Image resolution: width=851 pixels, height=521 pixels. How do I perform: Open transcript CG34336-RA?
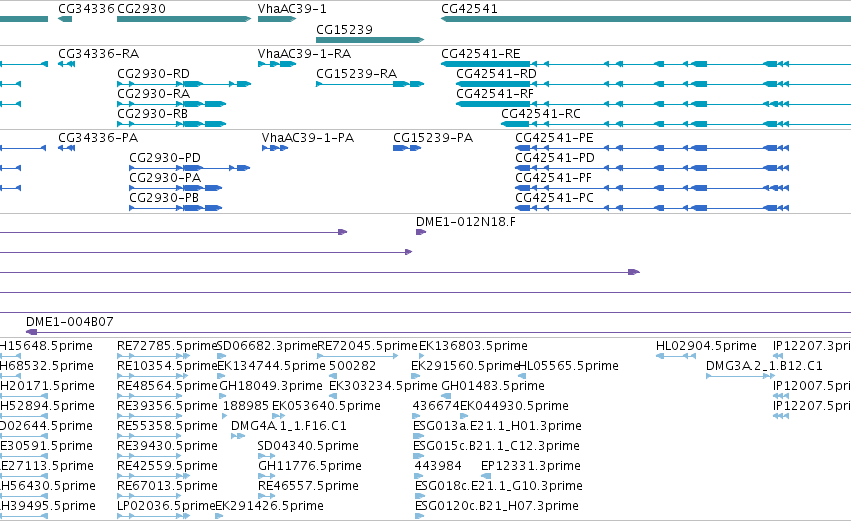tap(98, 54)
